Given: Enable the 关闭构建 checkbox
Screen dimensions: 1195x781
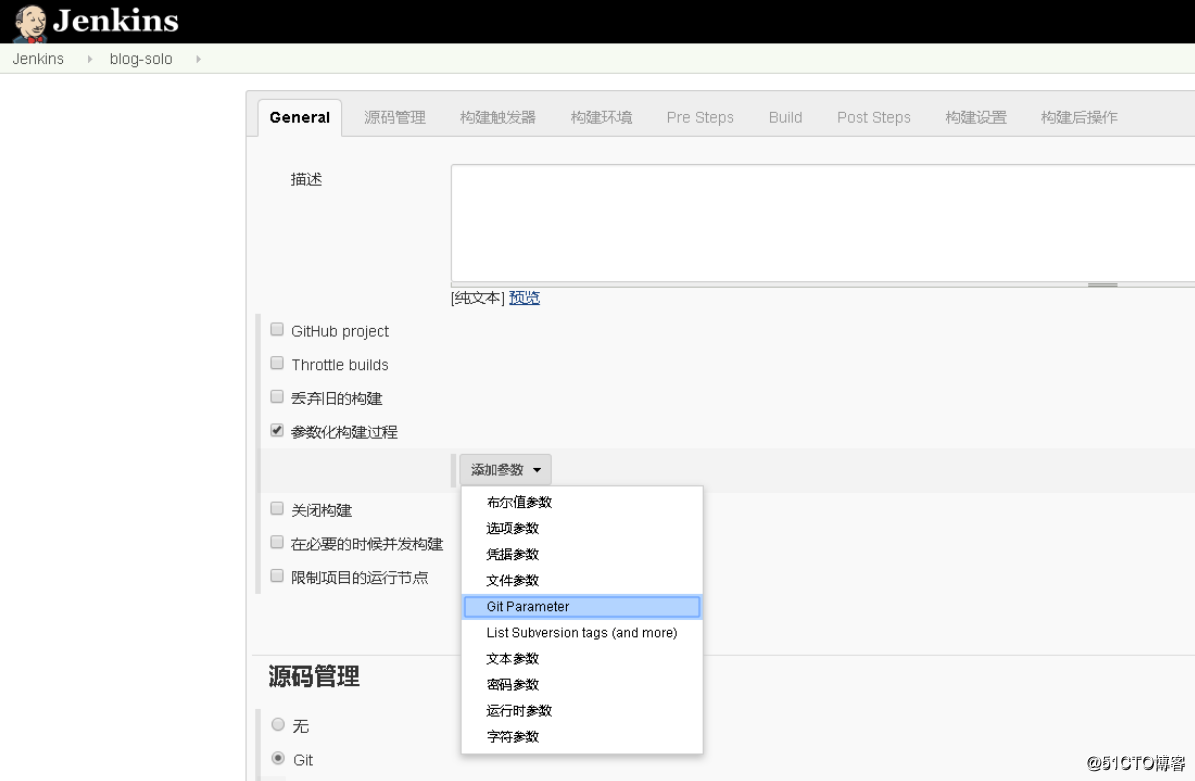Looking at the screenshot, I should (x=277, y=508).
